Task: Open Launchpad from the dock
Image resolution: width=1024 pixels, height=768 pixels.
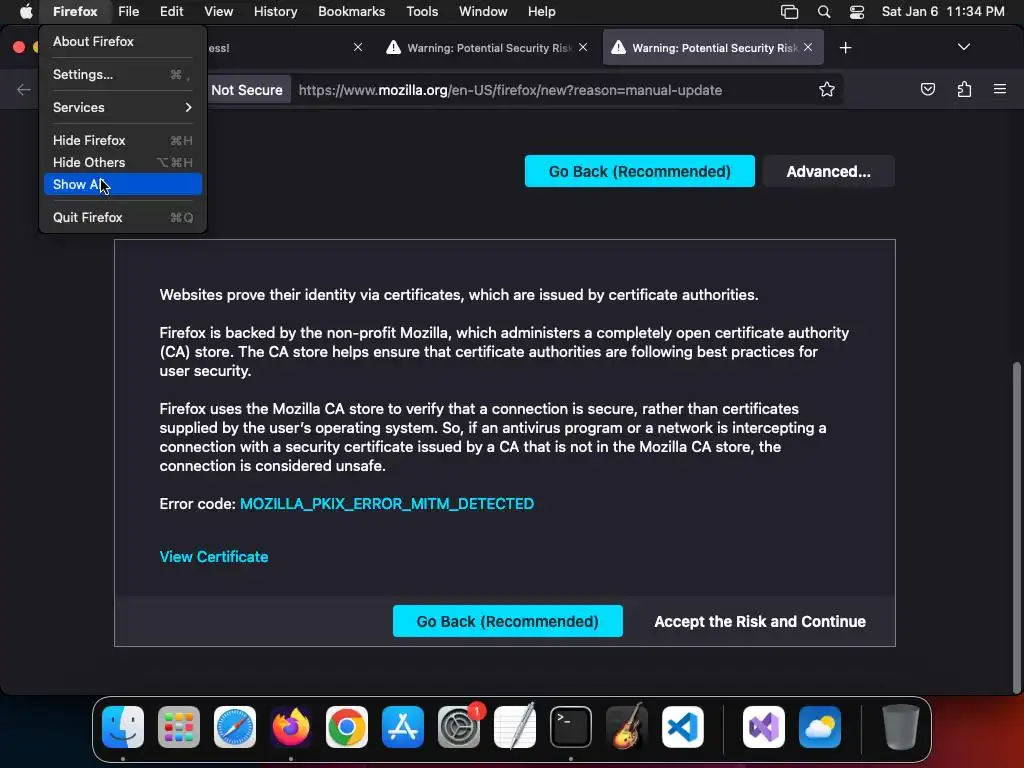Action: [178, 727]
